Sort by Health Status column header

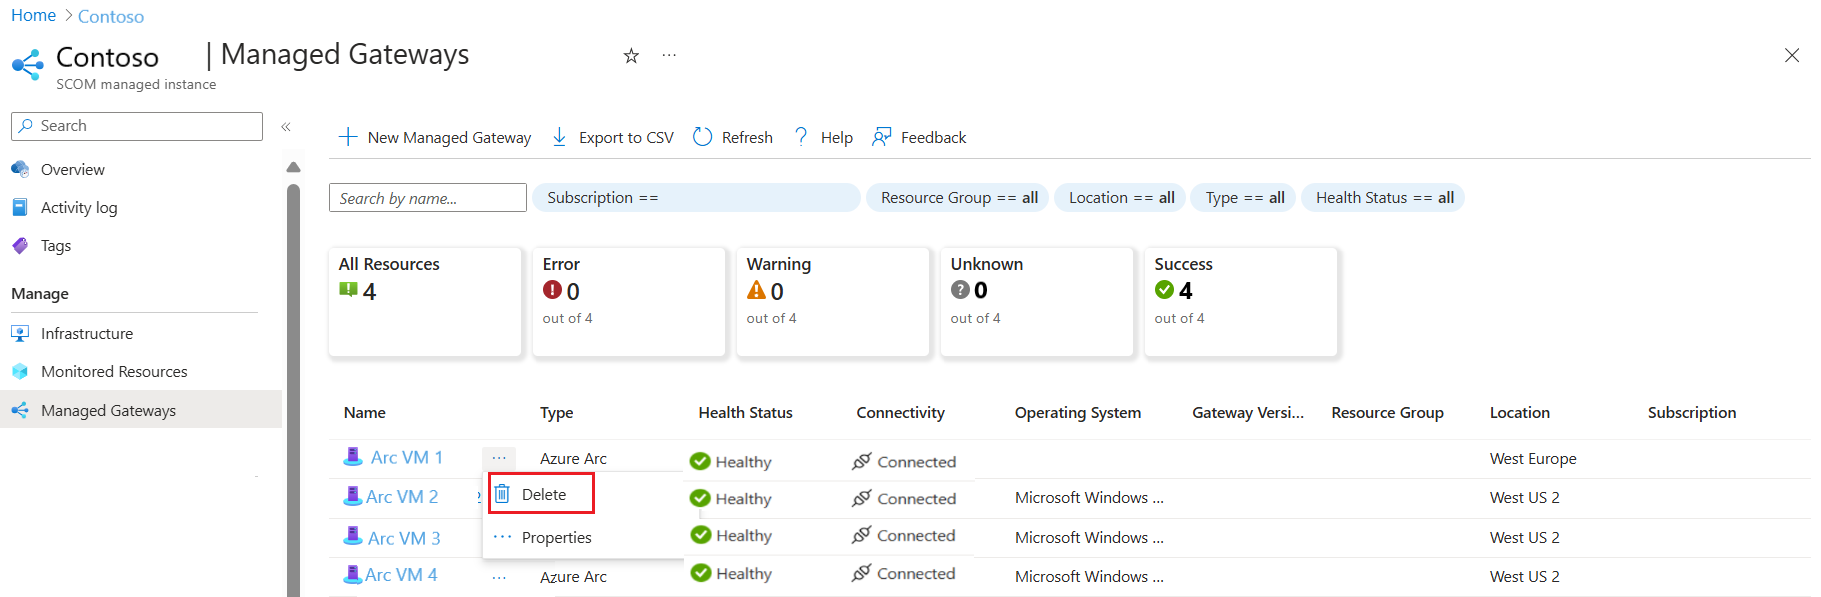click(745, 413)
